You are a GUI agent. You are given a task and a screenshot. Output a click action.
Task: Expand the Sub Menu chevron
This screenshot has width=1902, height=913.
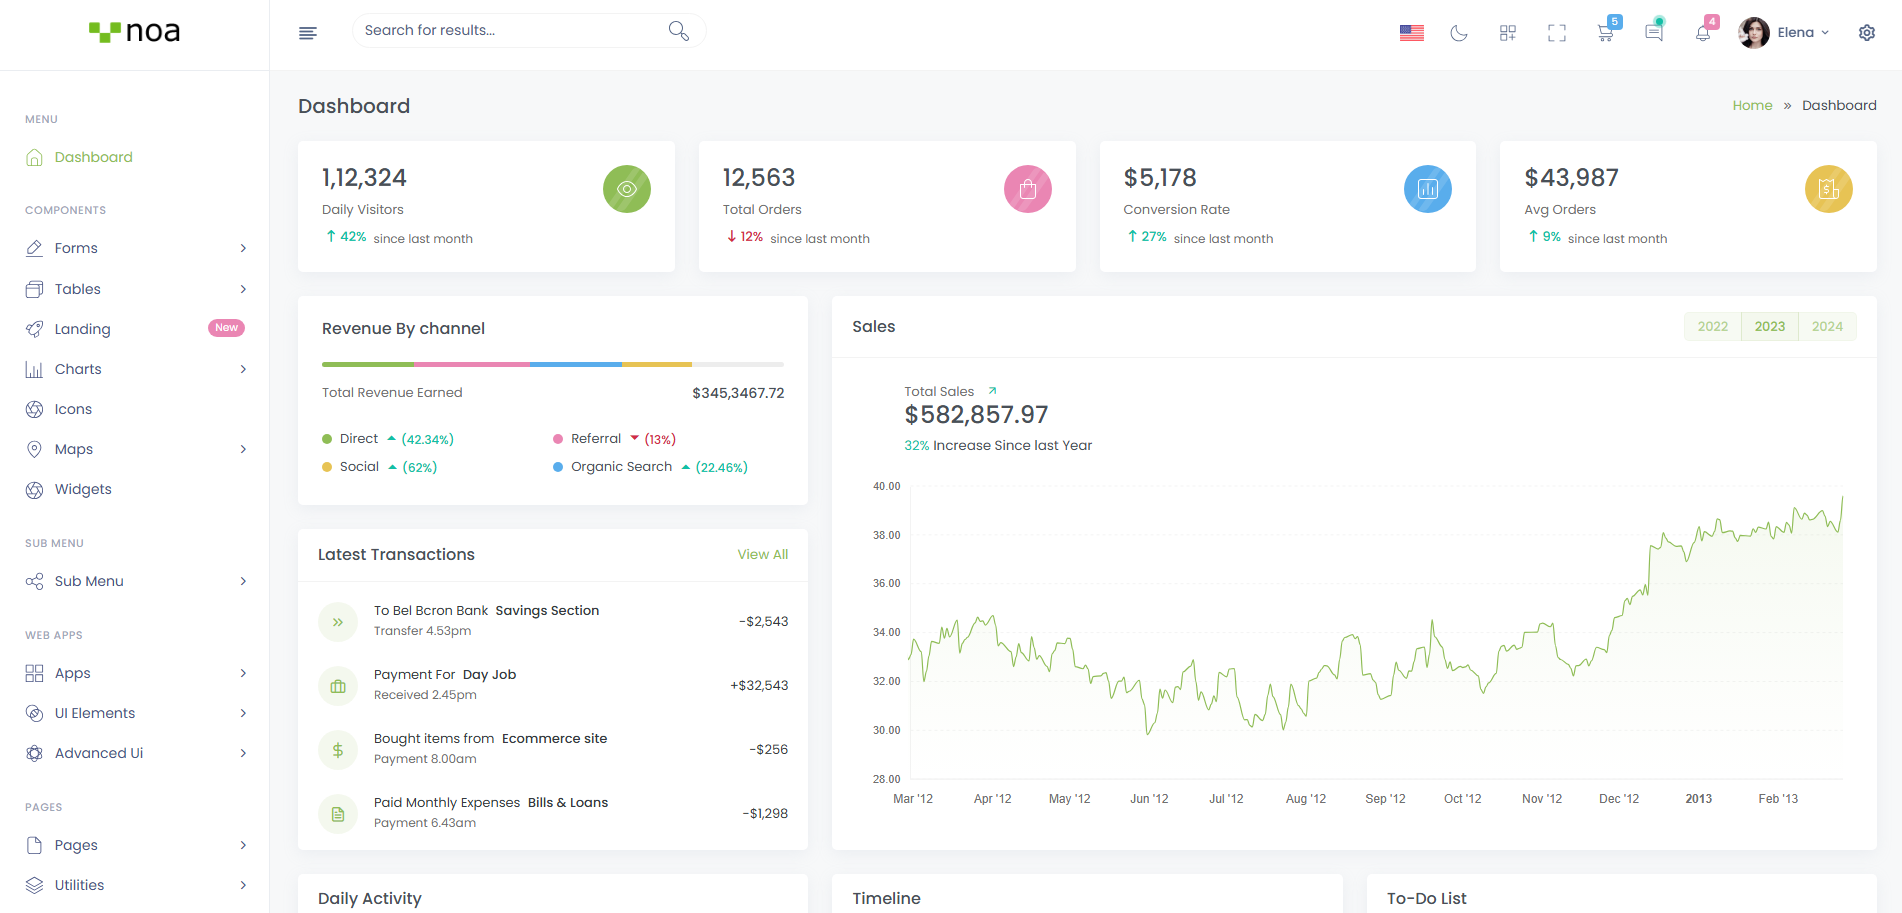243,581
